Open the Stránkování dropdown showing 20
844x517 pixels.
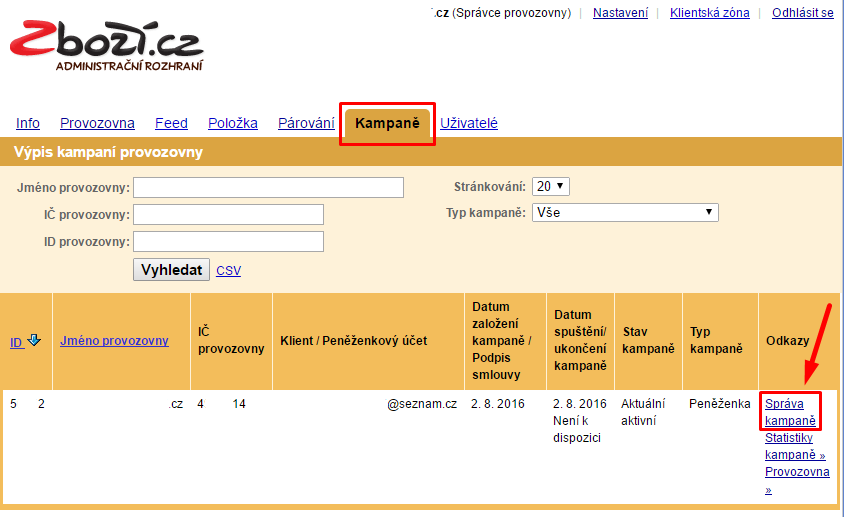[x=551, y=186]
